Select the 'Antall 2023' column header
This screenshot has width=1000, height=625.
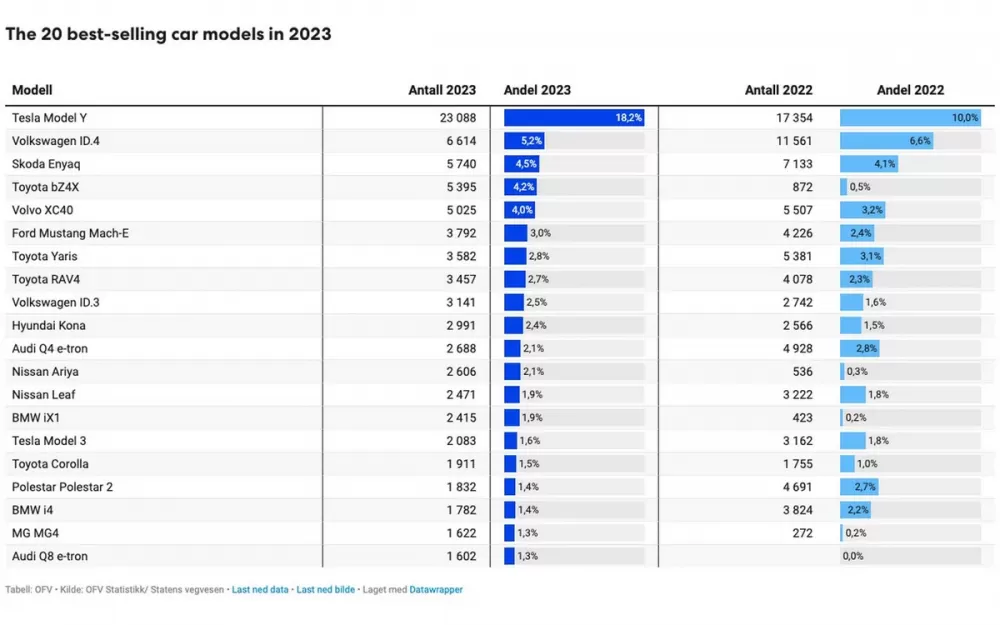[442, 90]
